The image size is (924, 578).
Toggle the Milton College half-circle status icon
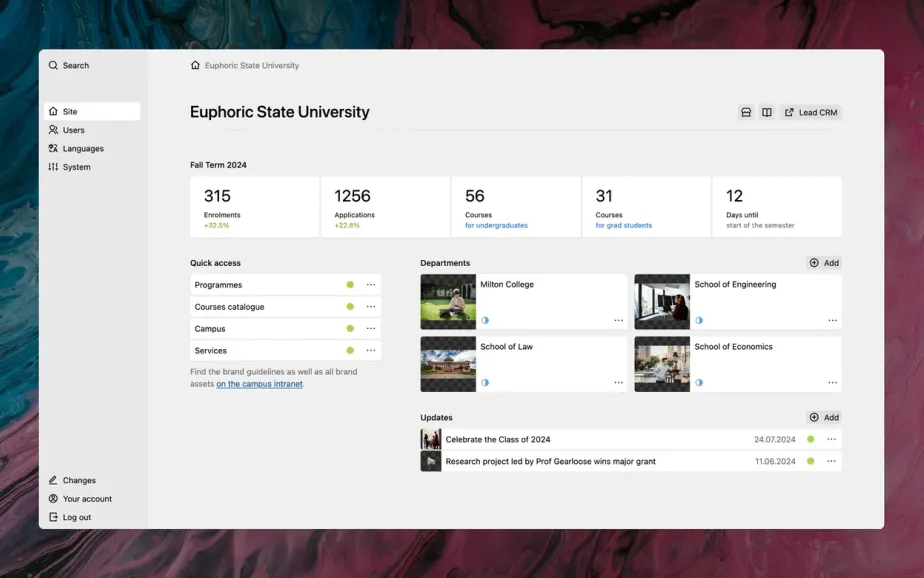[x=485, y=320]
